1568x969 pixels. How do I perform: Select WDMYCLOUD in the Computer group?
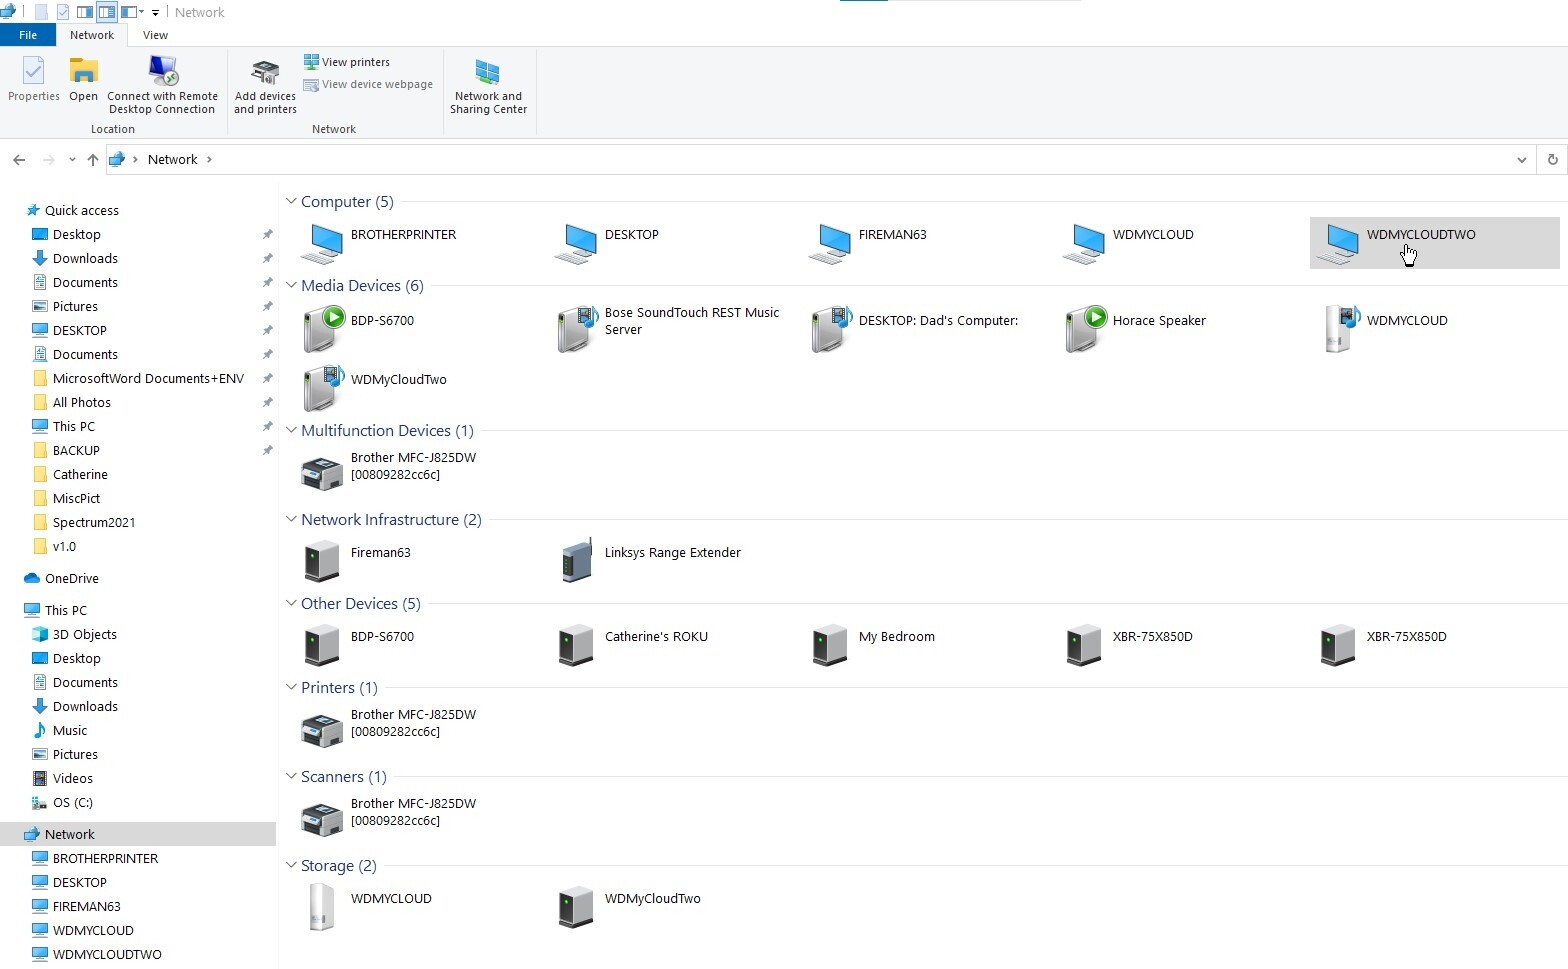tap(1129, 243)
